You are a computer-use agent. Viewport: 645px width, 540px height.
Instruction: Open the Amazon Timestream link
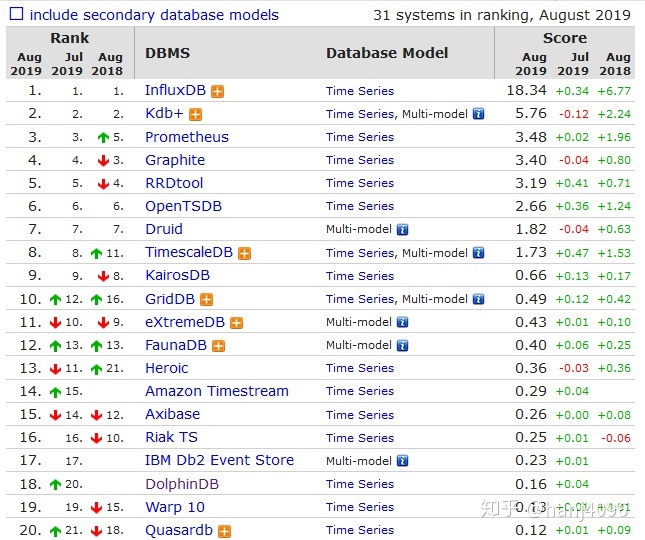coord(217,391)
